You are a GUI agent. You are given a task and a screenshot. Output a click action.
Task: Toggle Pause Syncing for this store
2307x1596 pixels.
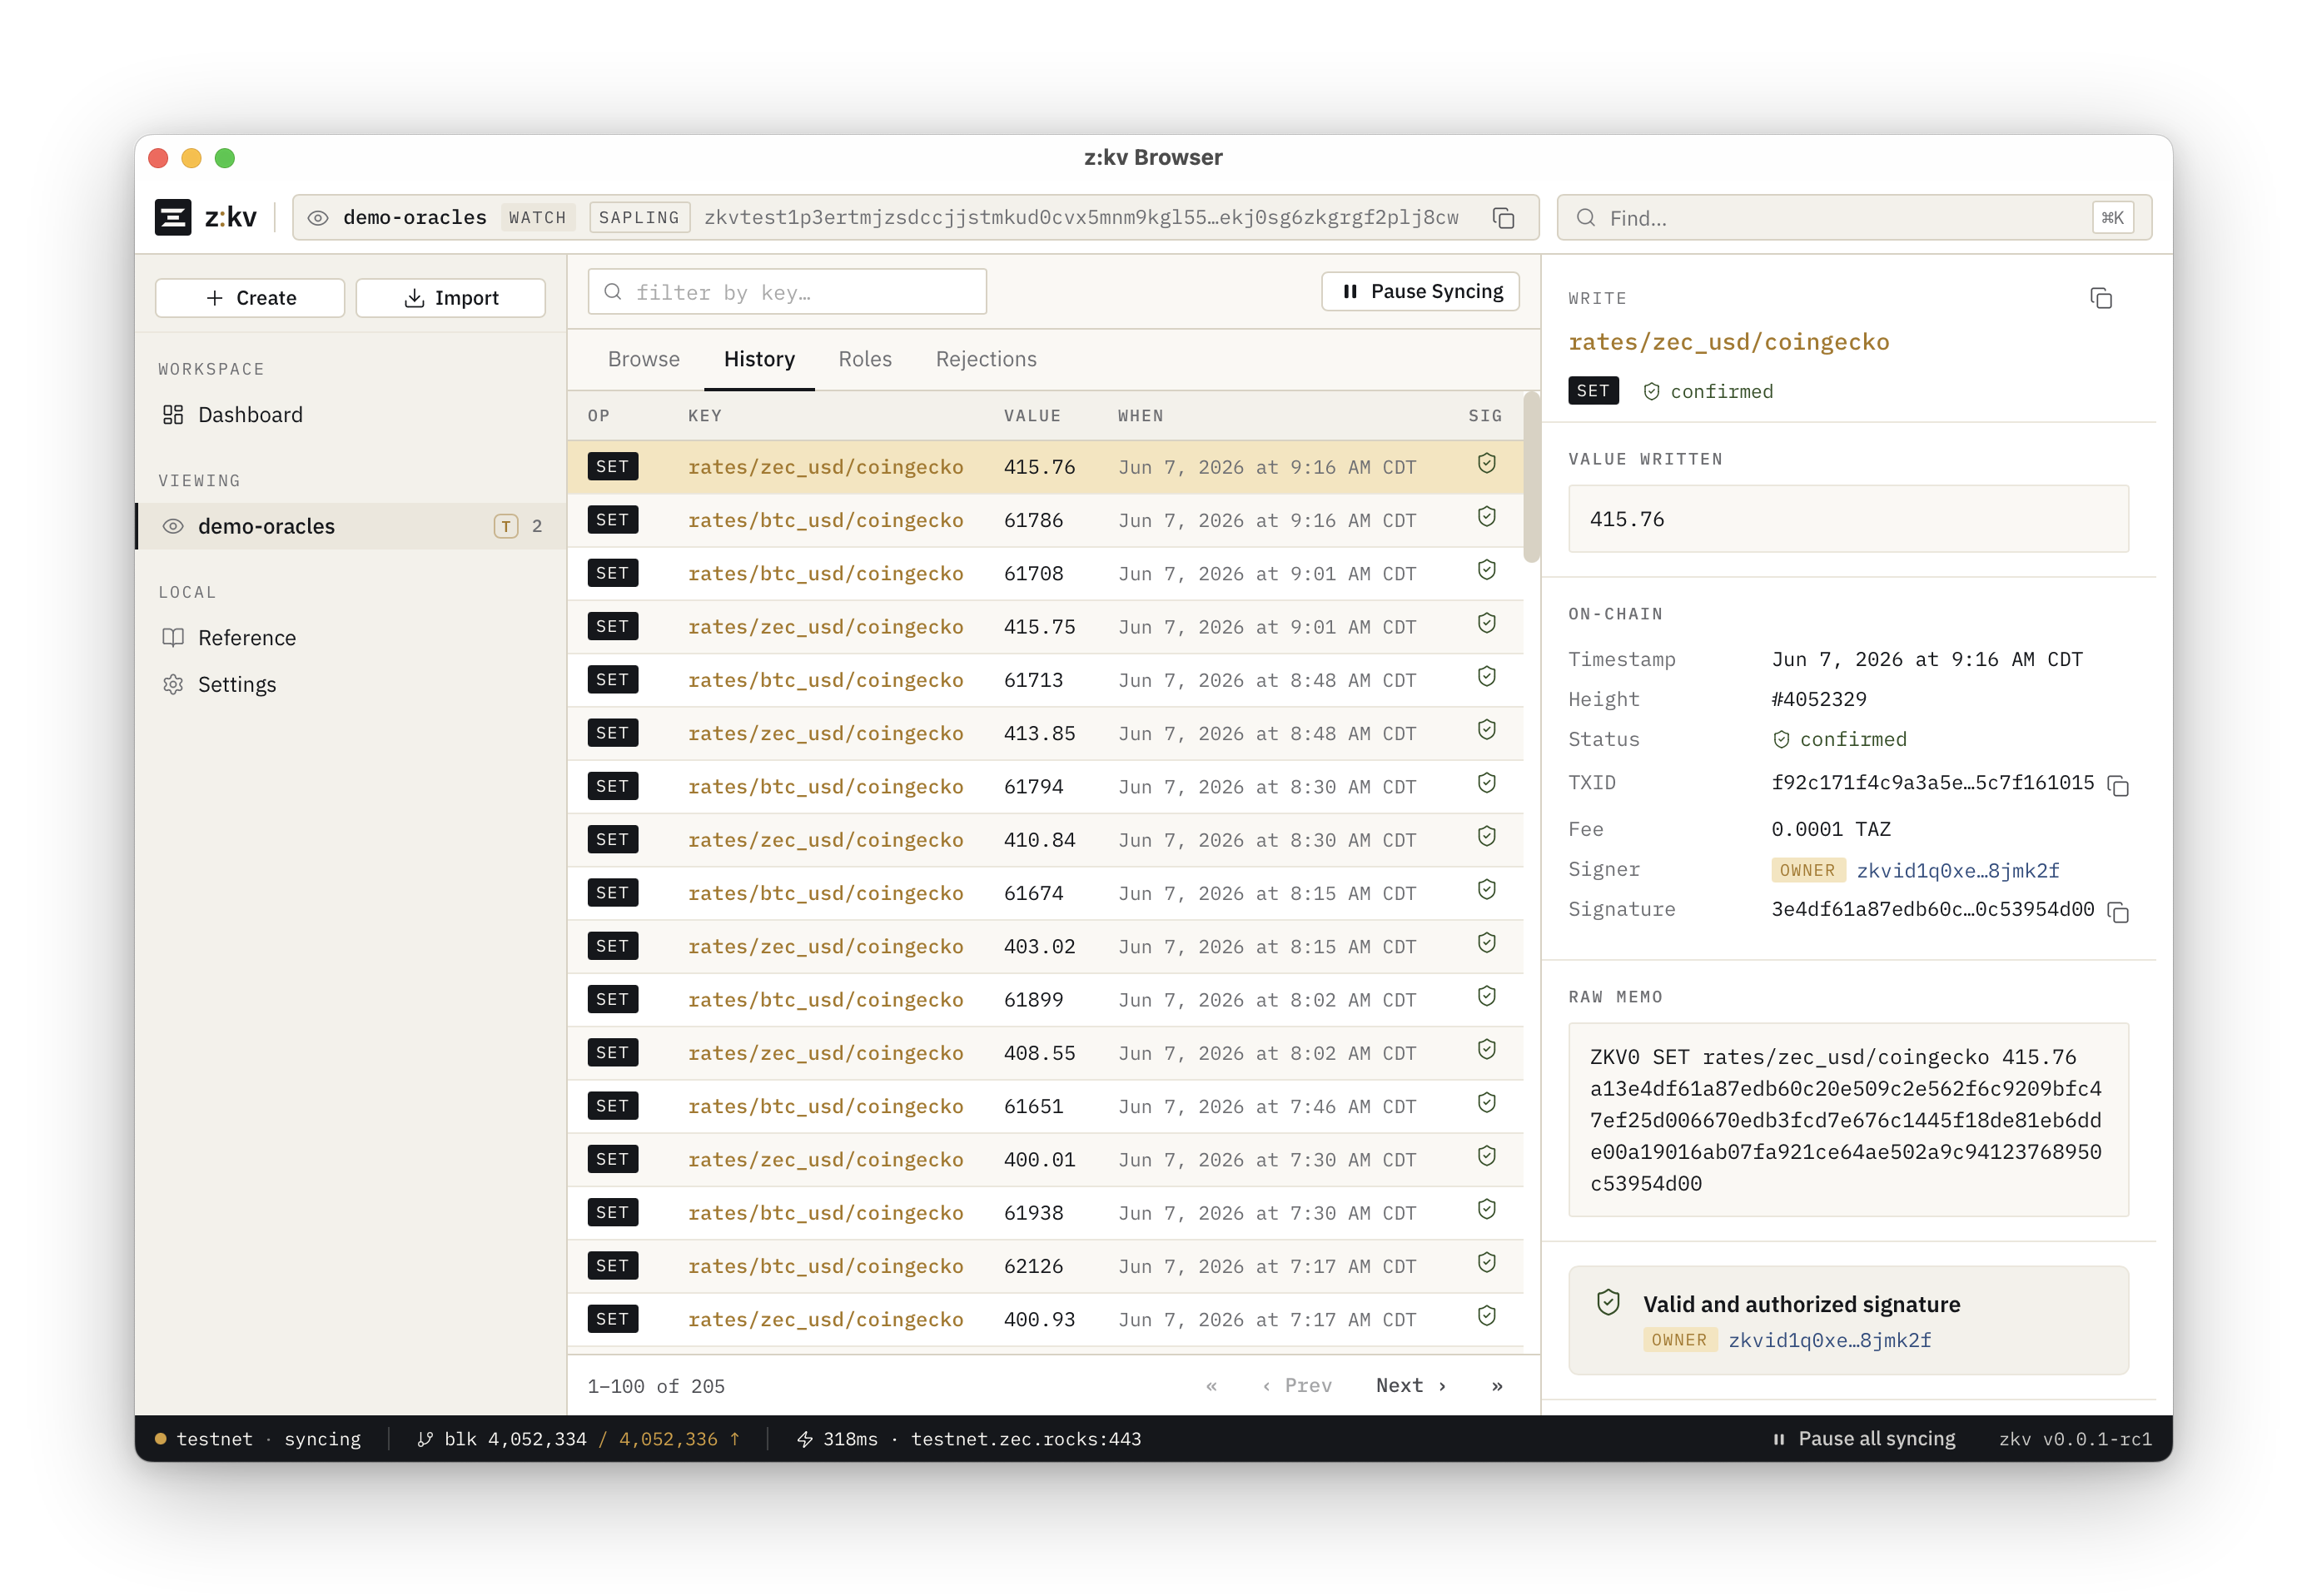pos(1420,291)
